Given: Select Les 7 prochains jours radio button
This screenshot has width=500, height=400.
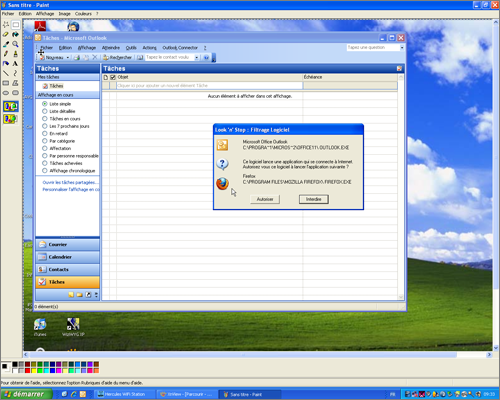Looking at the screenshot, I should pos(45,126).
